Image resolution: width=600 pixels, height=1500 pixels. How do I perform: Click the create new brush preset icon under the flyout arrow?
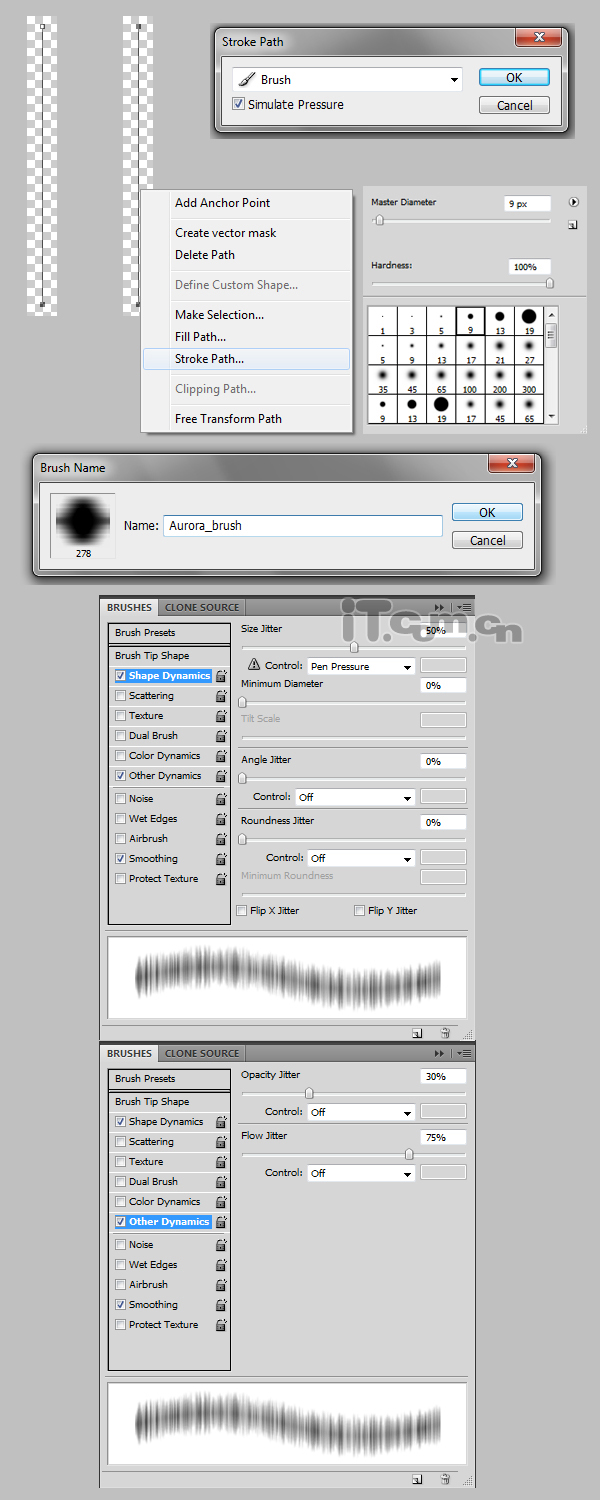pos(573,225)
